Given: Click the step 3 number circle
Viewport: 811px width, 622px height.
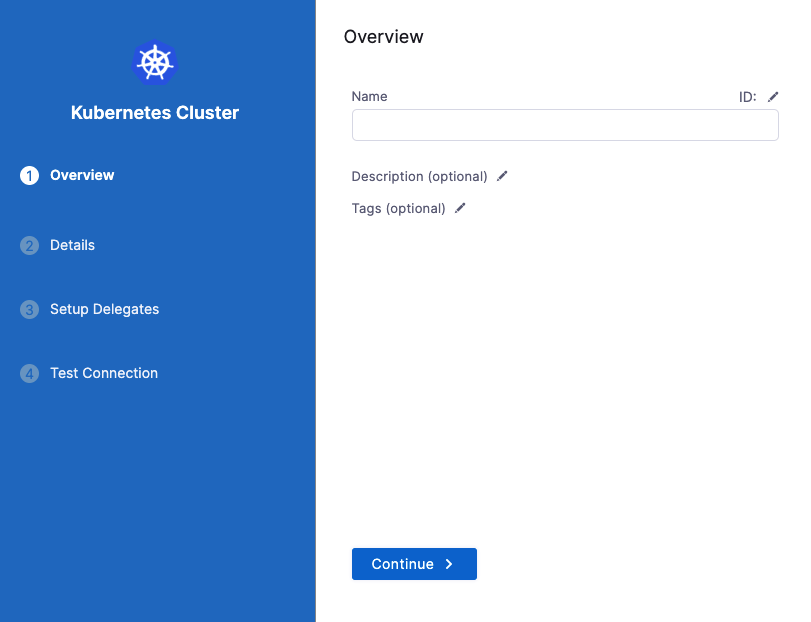Looking at the screenshot, I should (29, 310).
